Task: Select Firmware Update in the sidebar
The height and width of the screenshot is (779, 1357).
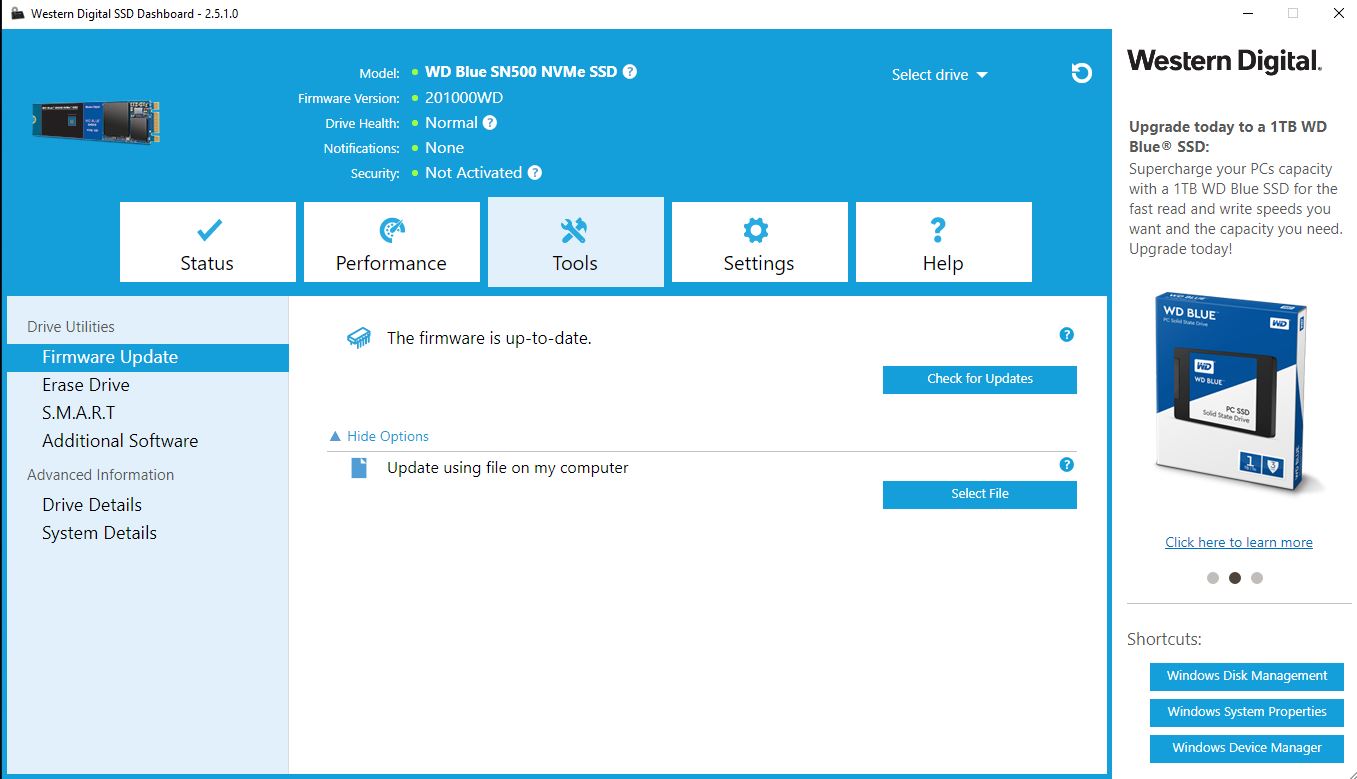Action: click(148, 357)
